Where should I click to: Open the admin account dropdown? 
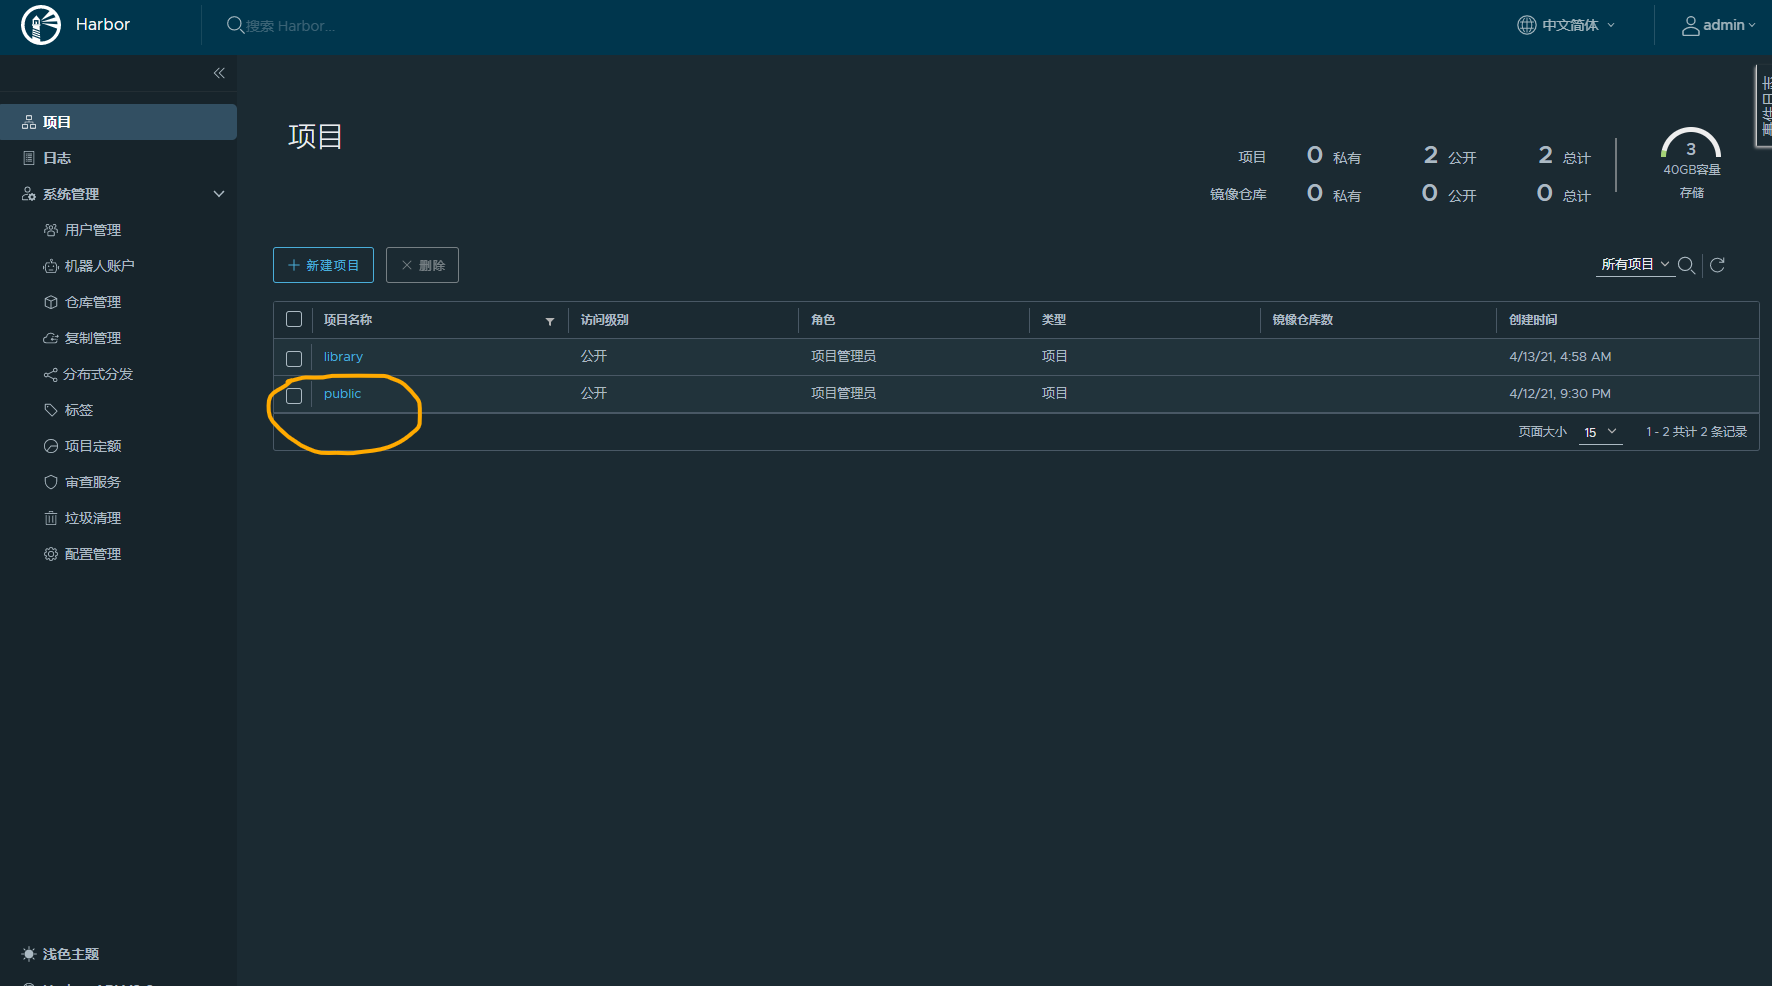pos(1719,25)
